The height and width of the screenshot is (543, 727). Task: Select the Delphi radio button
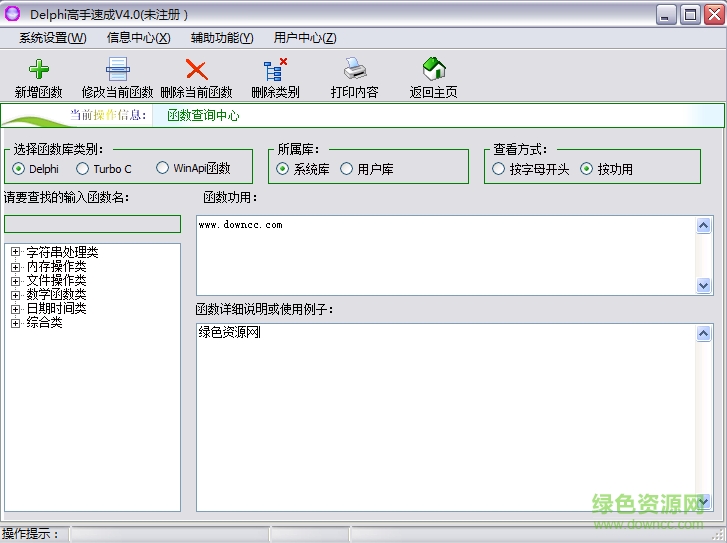[x=19, y=169]
